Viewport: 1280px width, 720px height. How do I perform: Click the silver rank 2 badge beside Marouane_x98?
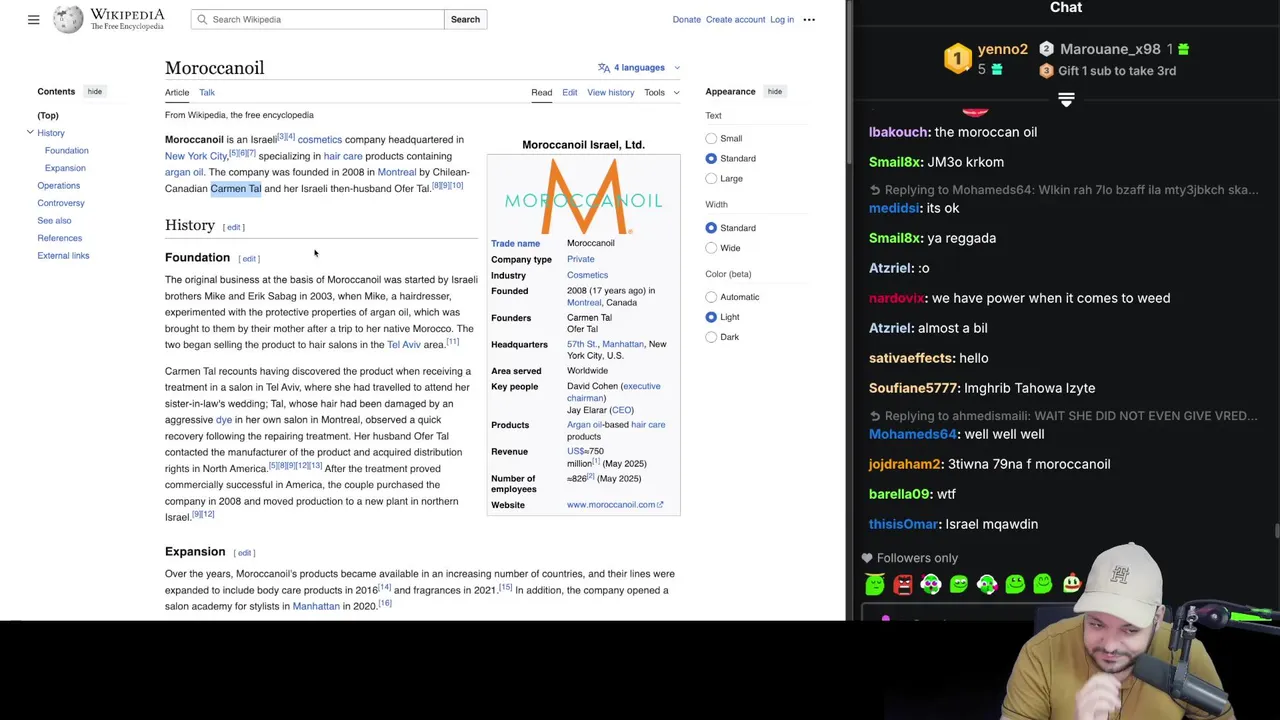(x=1046, y=49)
